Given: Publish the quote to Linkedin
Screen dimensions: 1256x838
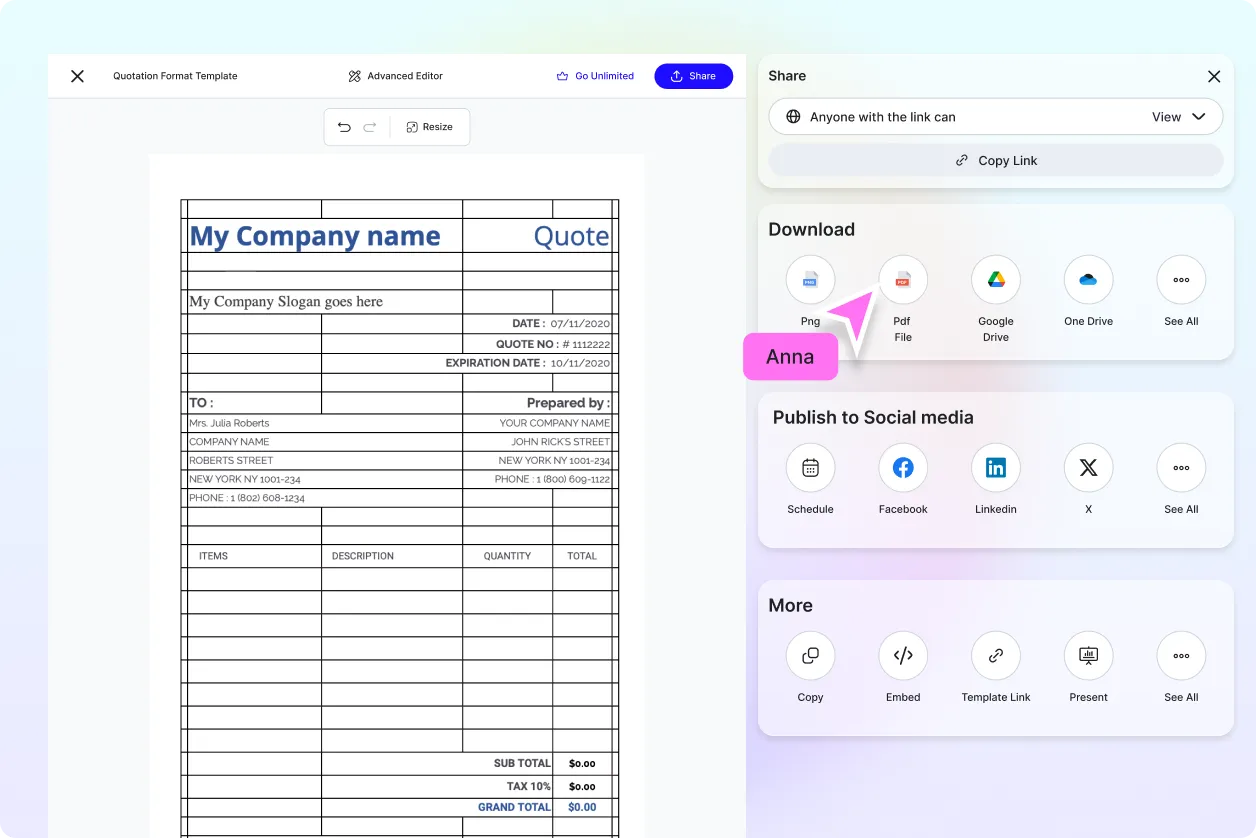Looking at the screenshot, I should [x=995, y=467].
